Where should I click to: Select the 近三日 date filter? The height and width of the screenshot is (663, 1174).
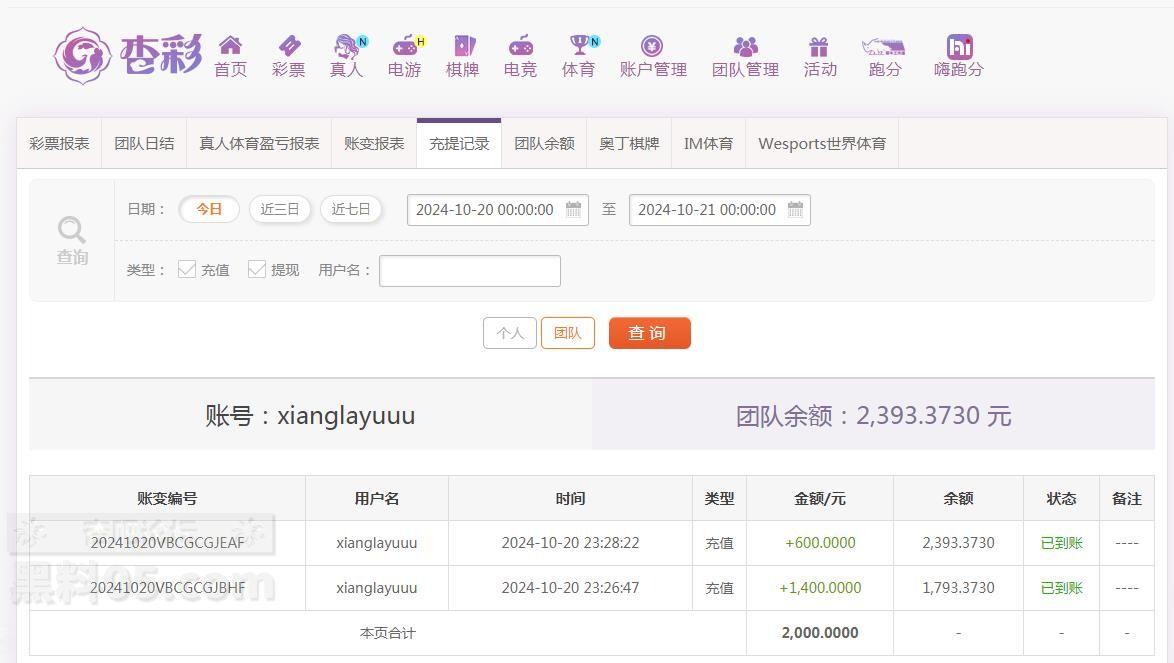tap(279, 210)
